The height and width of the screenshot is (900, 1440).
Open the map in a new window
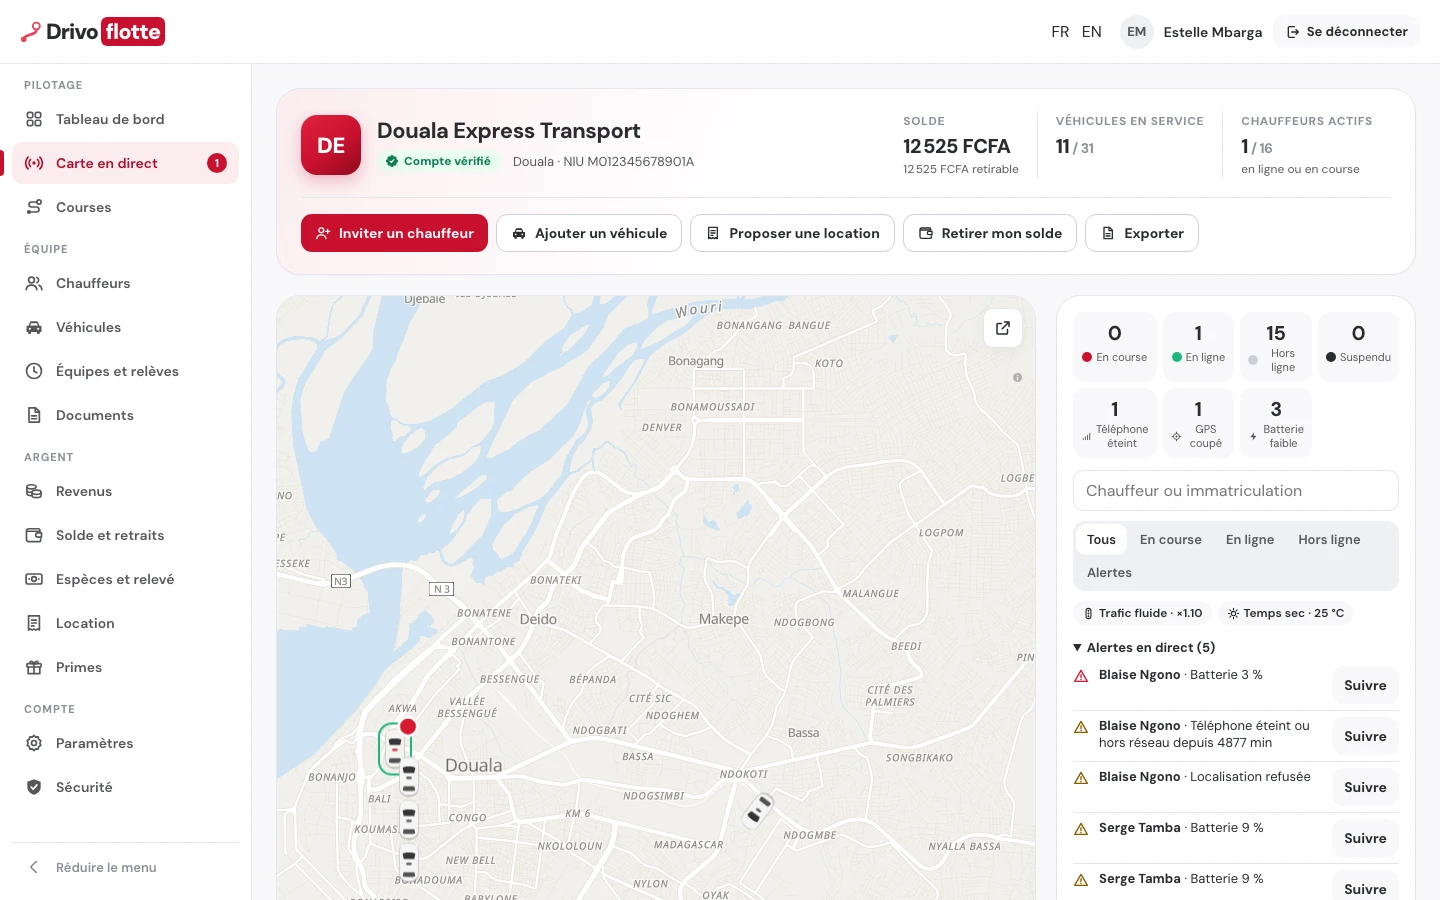click(x=1003, y=328)
